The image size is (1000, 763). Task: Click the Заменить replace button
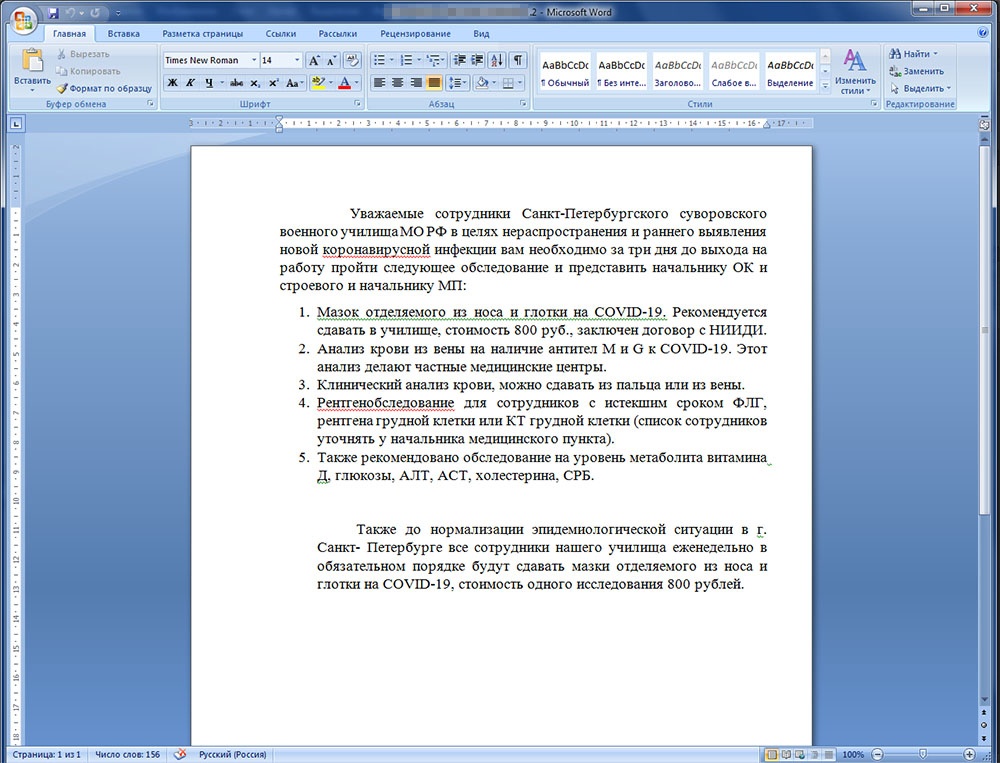tap(916, 71)
